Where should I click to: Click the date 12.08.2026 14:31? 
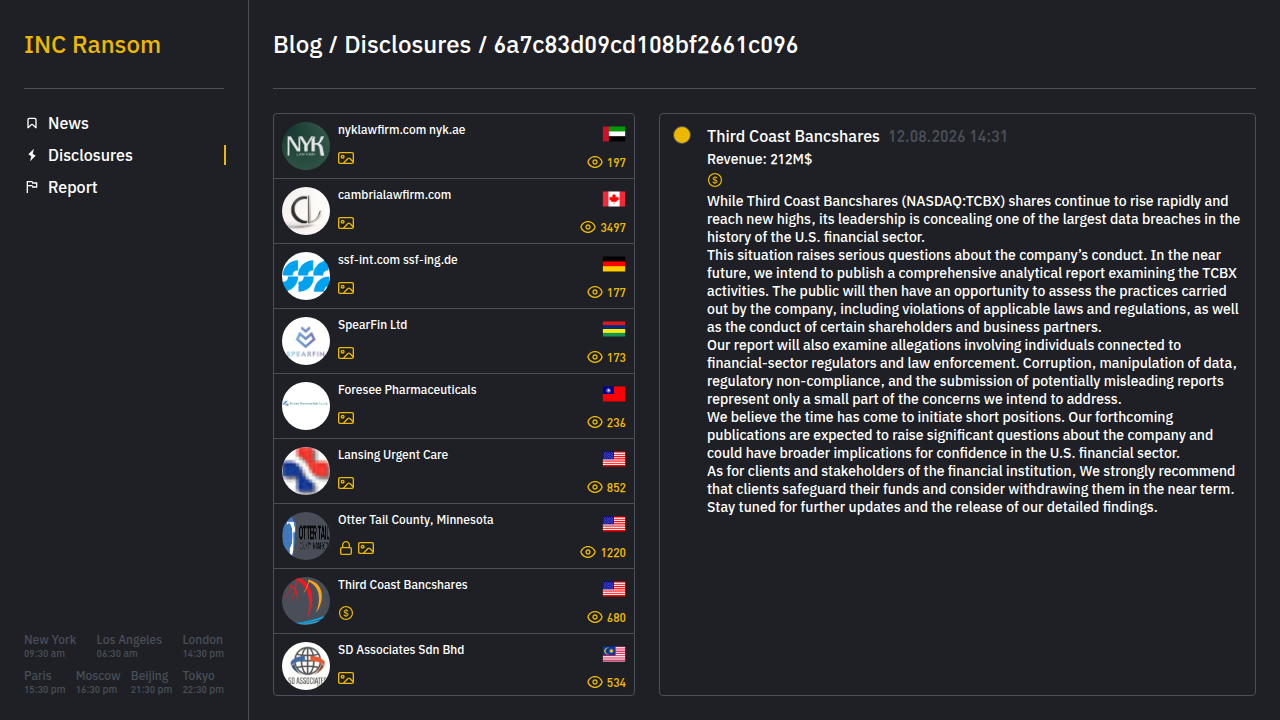tap(948, 136)
